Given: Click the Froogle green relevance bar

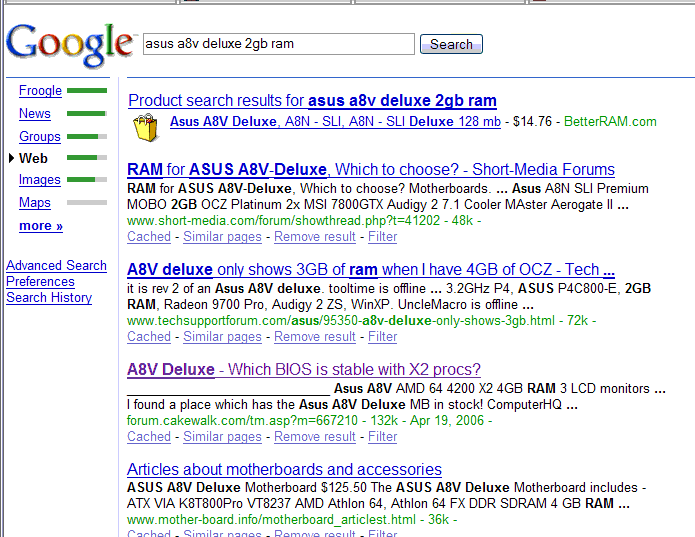Looking at the screenshot, I should (87, 90).
